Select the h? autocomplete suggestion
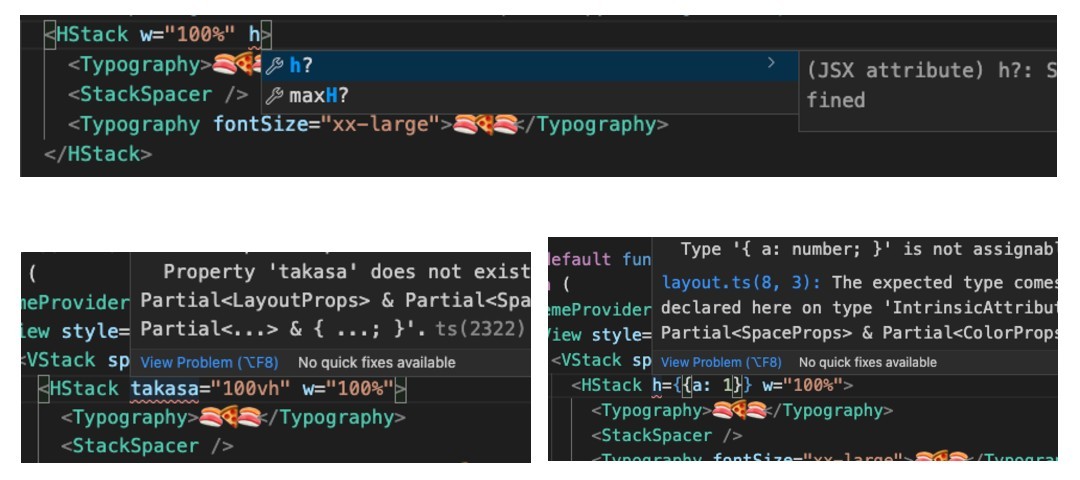 pyautogui.click(x=530, y=65)
